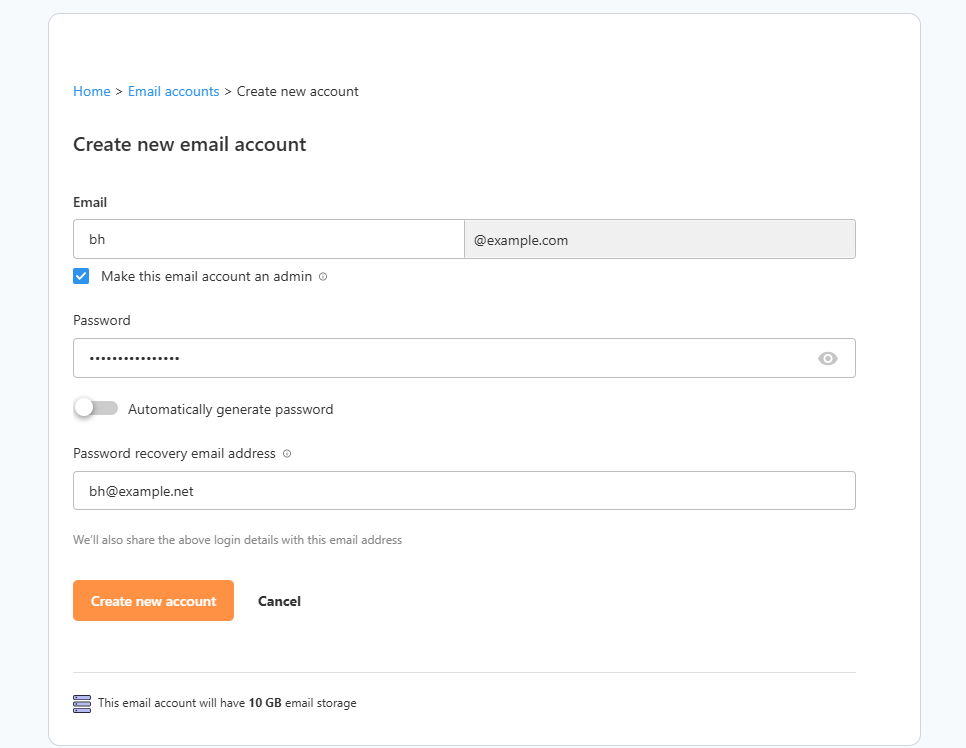Viewport: 966px width, 748px height.
Task: Select the Create new account breadcrumb item
Action: 297,91
